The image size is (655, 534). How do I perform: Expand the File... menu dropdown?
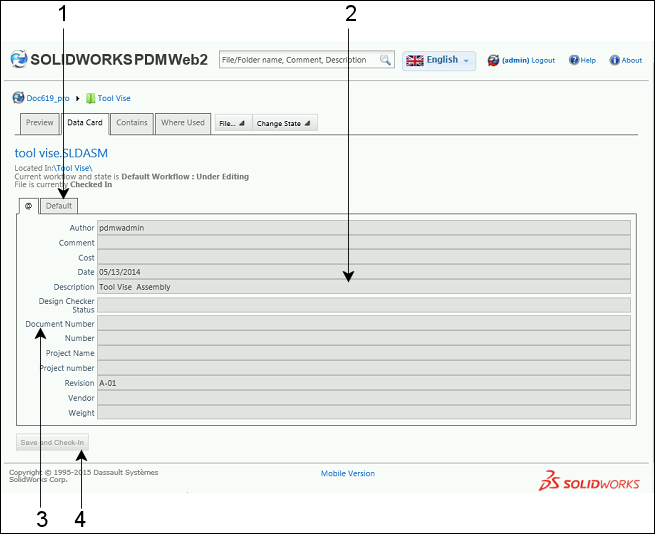232,124
